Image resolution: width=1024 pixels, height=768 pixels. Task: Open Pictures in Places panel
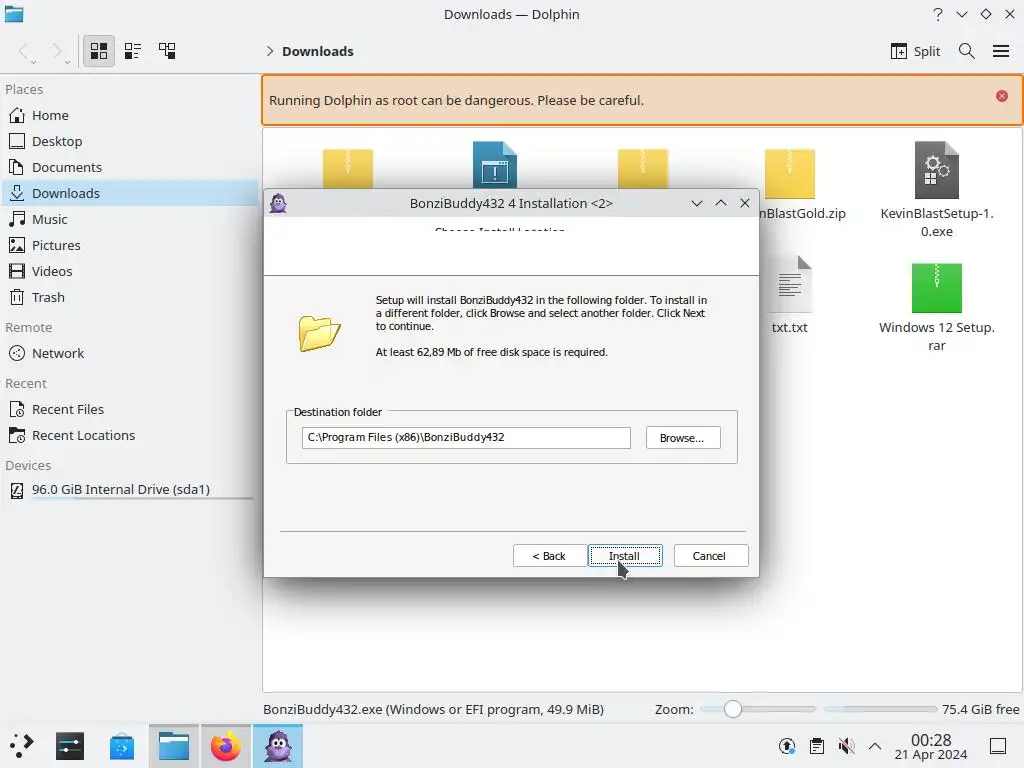[x=129, y=246]
